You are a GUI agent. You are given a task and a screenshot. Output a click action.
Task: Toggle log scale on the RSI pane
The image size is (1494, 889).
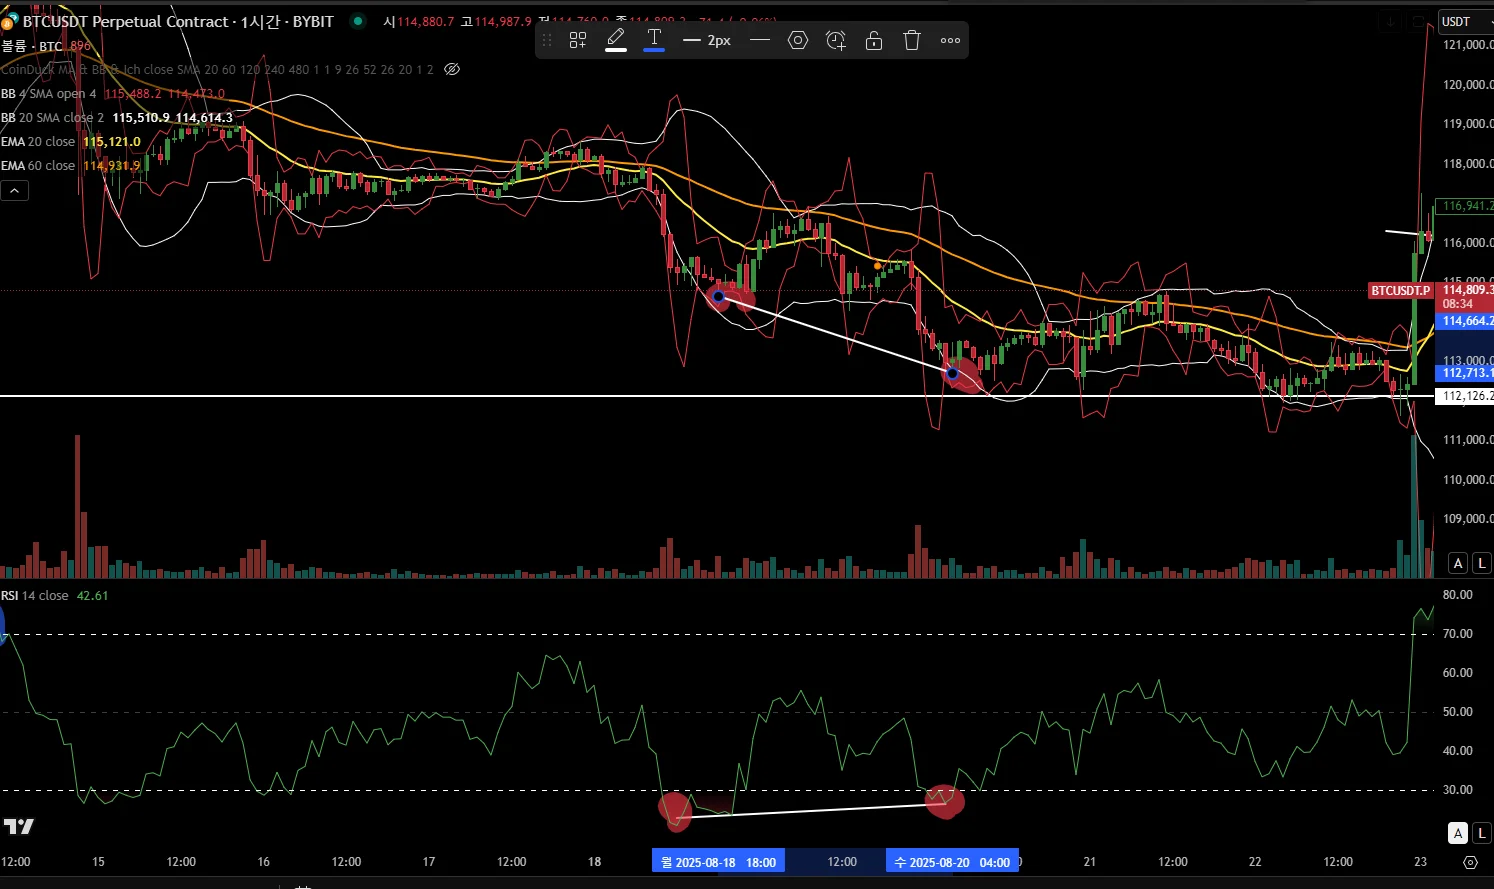click(1482, 833)
